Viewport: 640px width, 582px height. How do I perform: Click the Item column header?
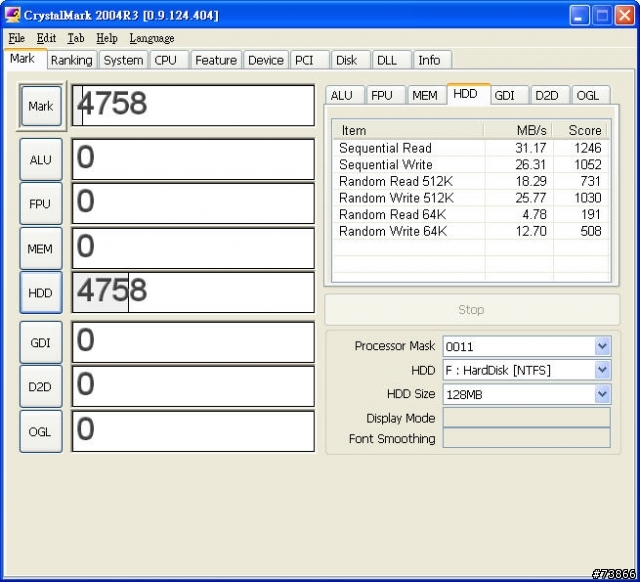(x=408, y=130)
